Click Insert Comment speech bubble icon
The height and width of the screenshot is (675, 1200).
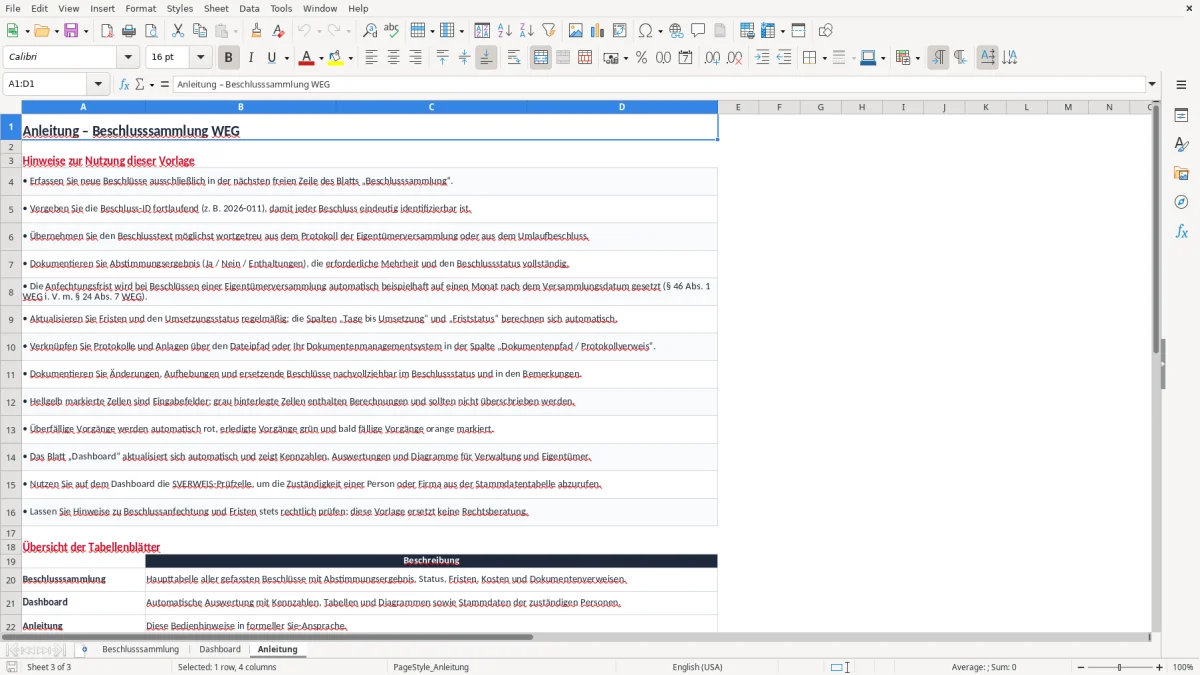(x=698, y=31)
